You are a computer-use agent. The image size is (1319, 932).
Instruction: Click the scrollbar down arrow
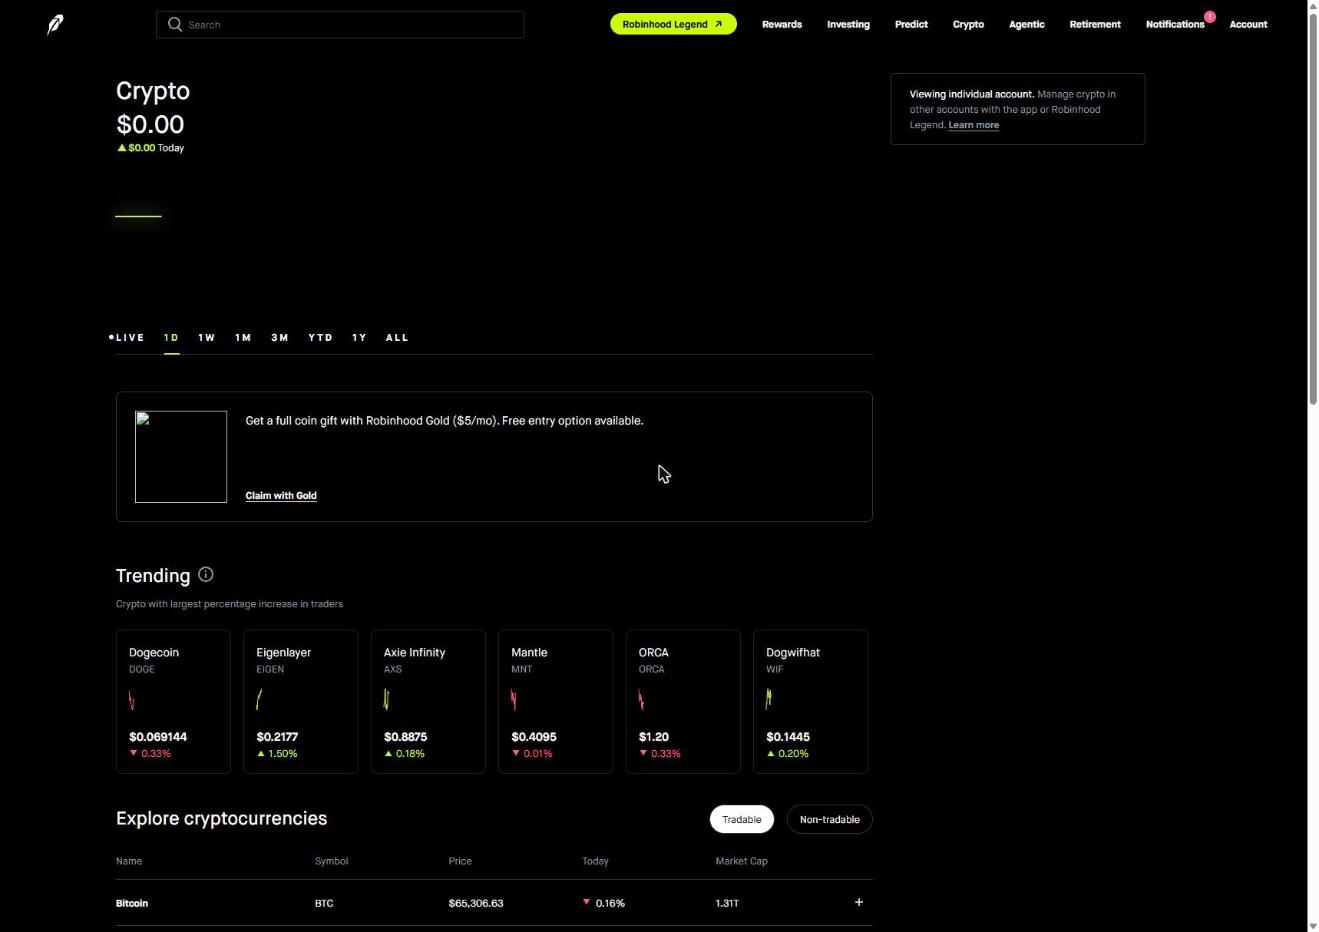click(1313, 926)
